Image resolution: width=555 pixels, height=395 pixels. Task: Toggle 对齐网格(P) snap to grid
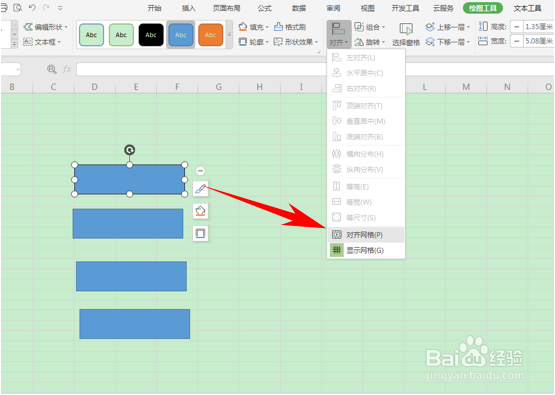[366, 235]
